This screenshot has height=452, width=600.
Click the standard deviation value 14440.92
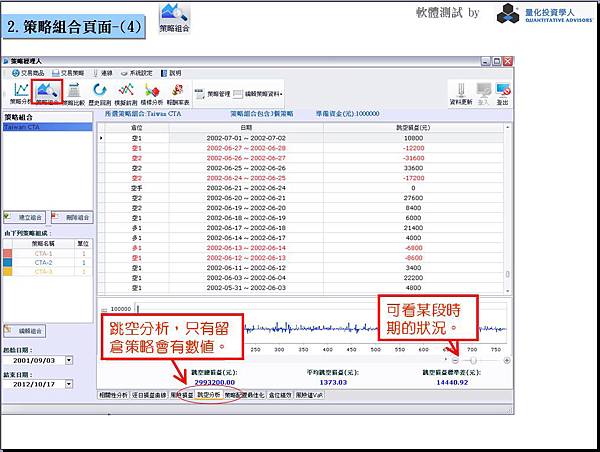click(x=452, y=382)
